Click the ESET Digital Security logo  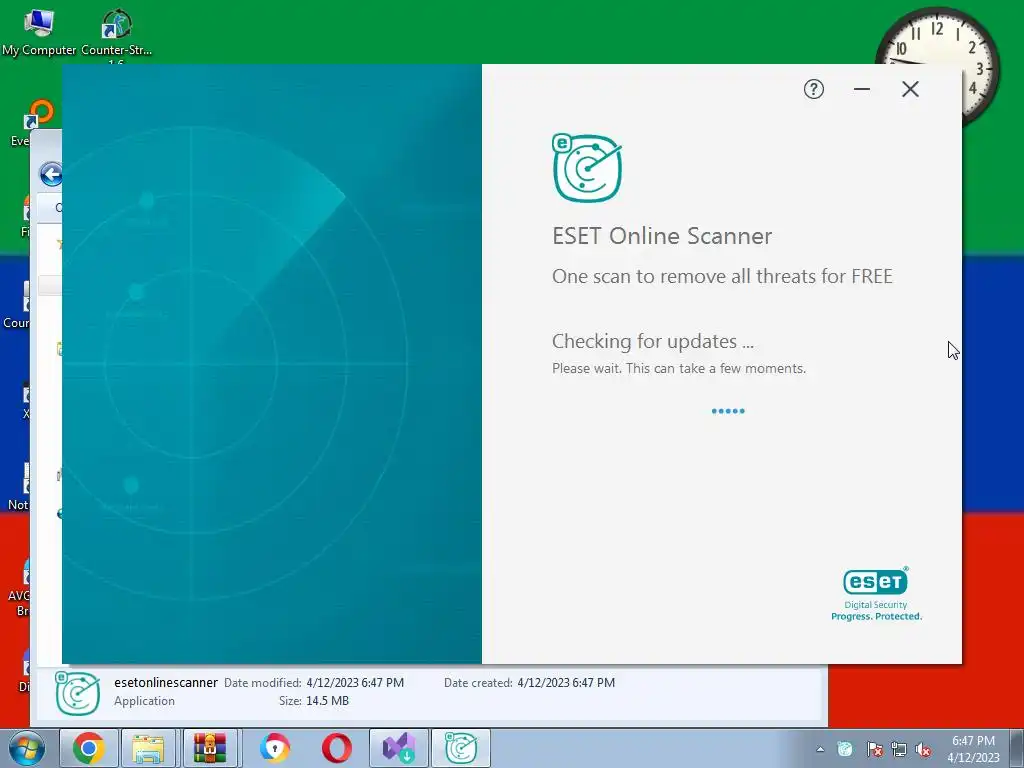click(x=876, y=594)
